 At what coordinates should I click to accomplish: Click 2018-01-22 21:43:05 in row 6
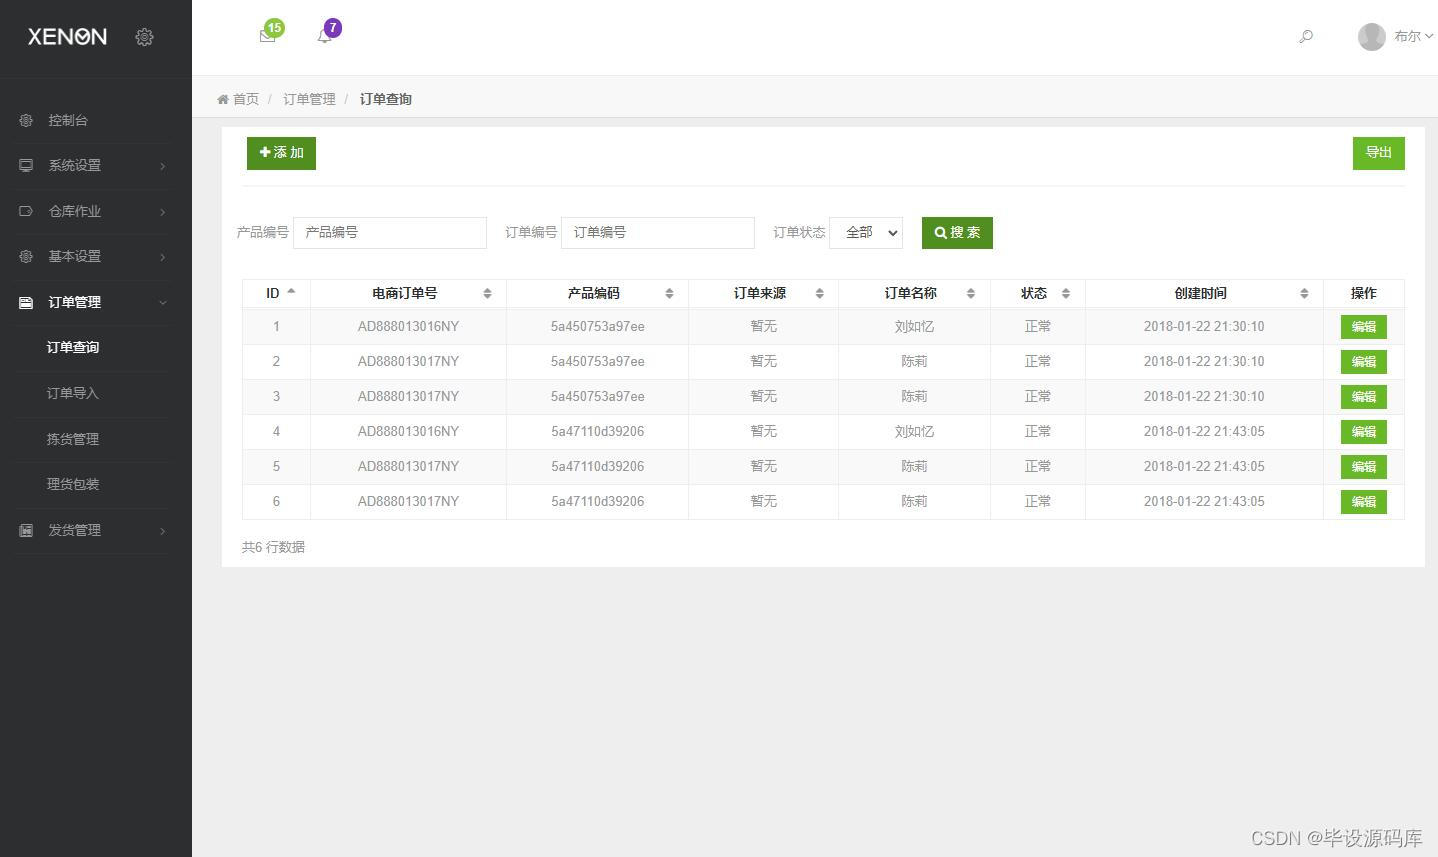click(x=1204, y=501)
